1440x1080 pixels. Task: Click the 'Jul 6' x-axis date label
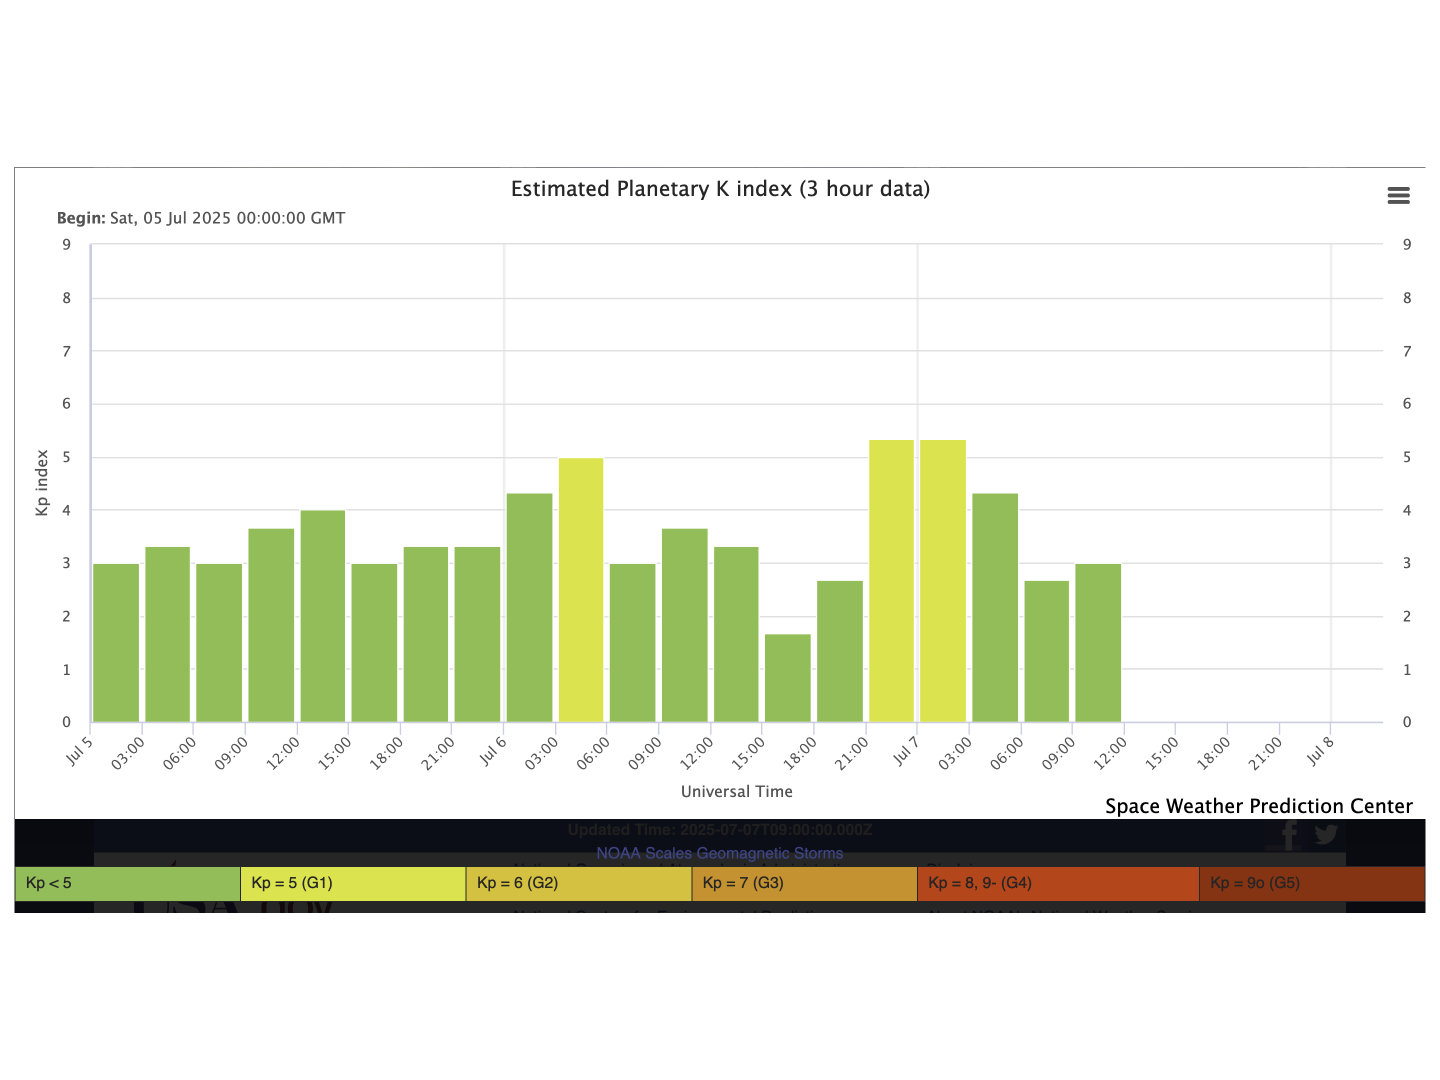click(x=493, y=750)
